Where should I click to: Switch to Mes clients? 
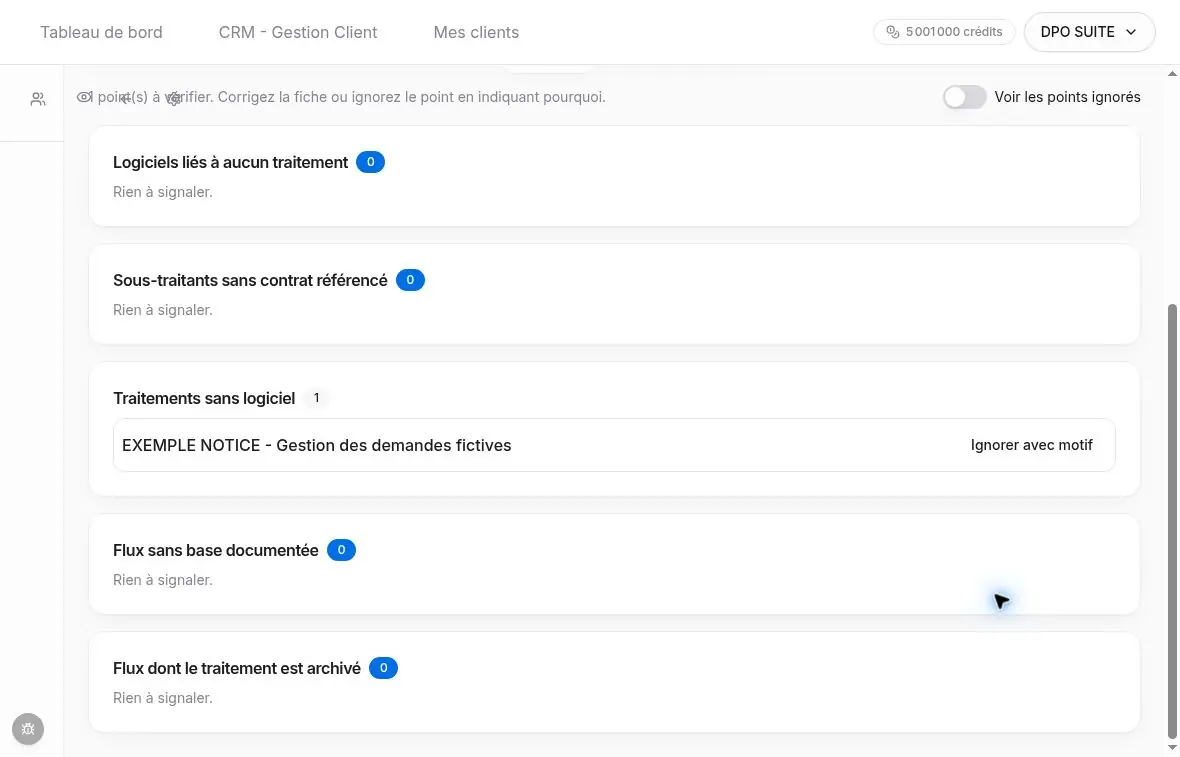476,32
